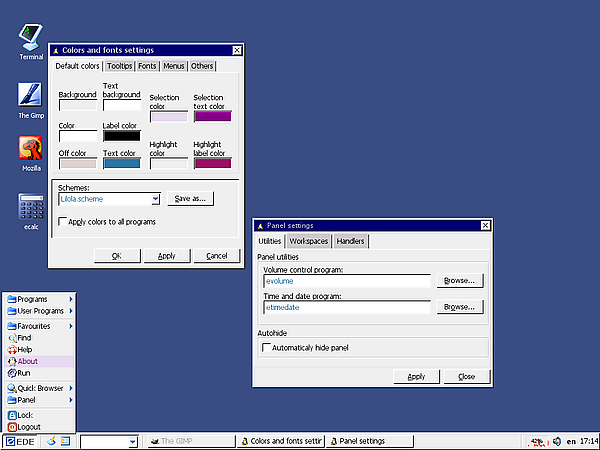Open the ecalc calculator icon
The width and height of the screenshot is (600, 450).
(x=31, y=207)
